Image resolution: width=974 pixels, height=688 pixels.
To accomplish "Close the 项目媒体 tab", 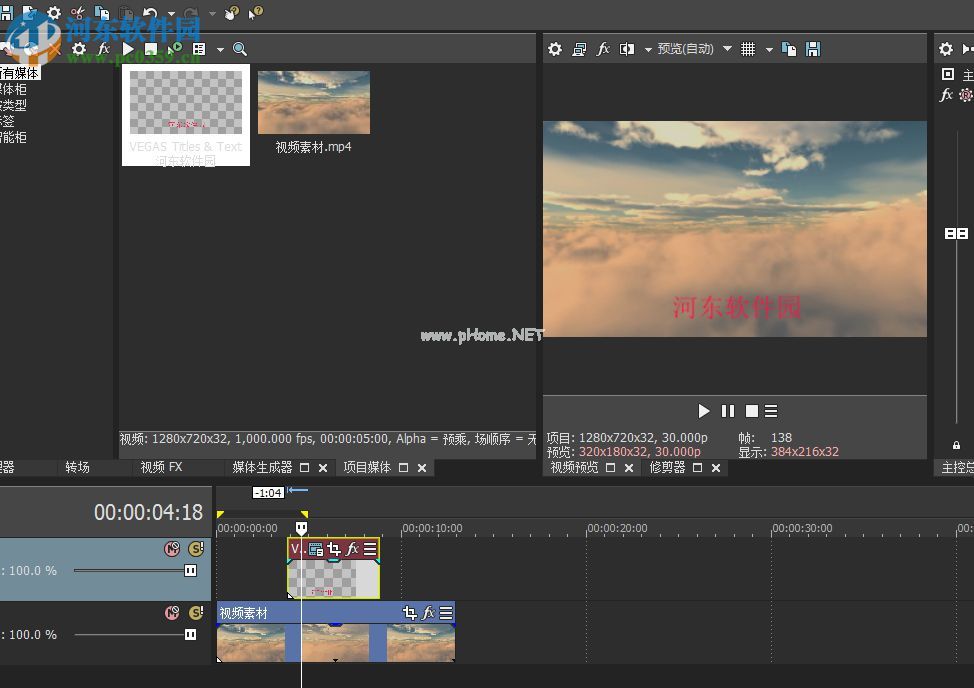I will tap(422, 468).
